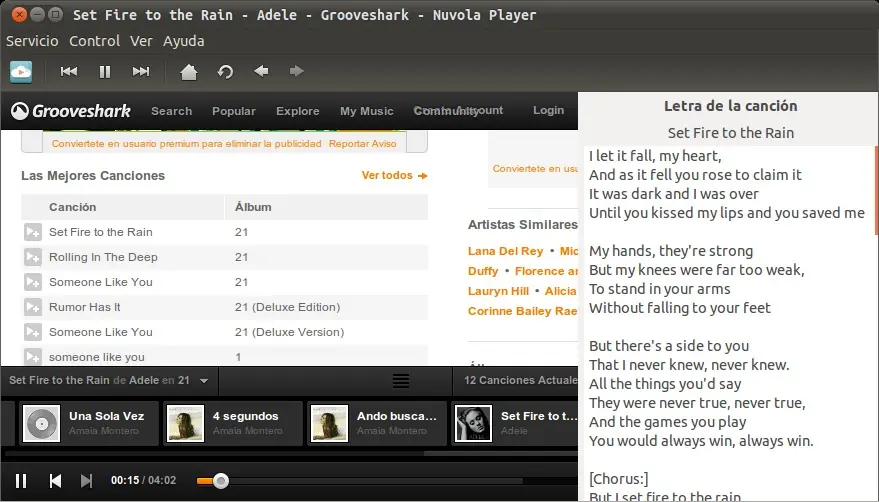Go to next song in player bar
The image size is (879, 502).
(x=86, y=481)
